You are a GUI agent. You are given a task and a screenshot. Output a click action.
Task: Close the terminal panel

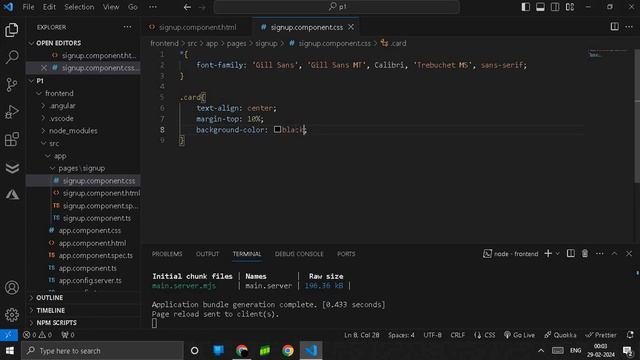tap(629, 253)
